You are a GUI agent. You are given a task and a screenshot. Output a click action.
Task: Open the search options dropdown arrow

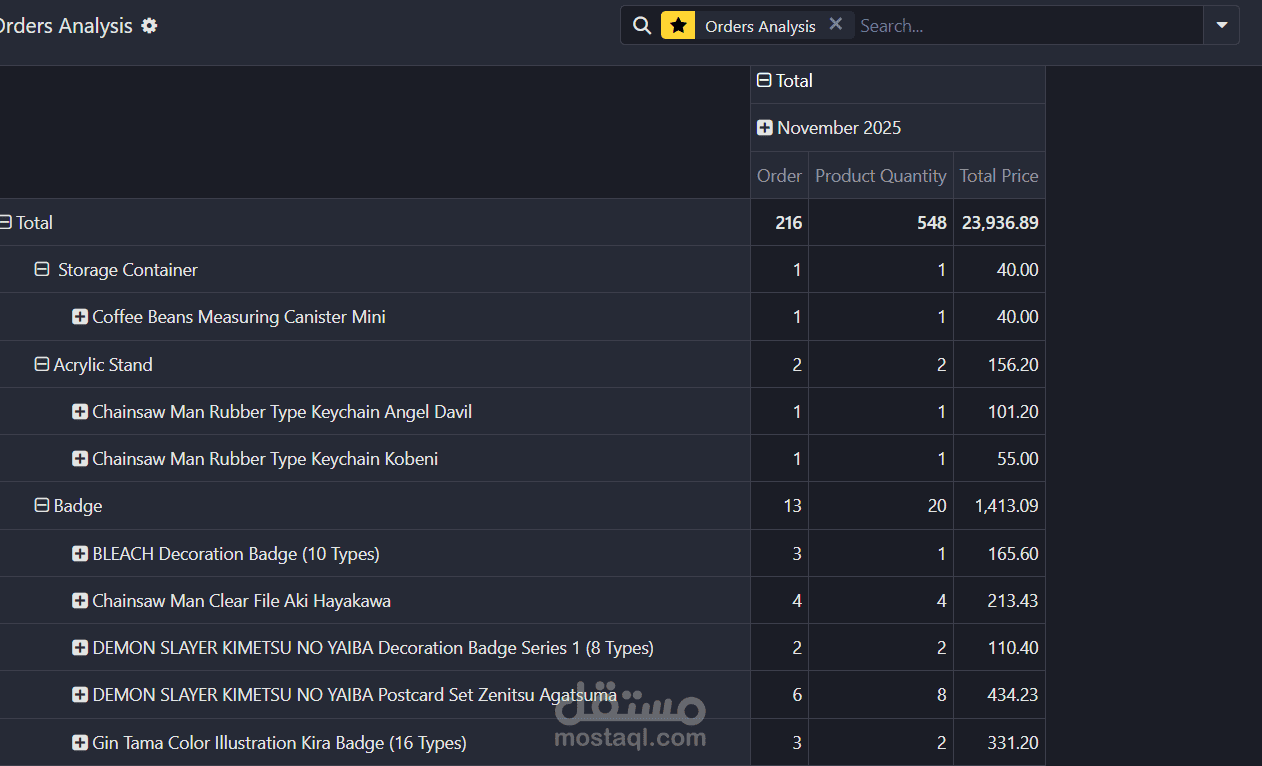click(1221, 26)
